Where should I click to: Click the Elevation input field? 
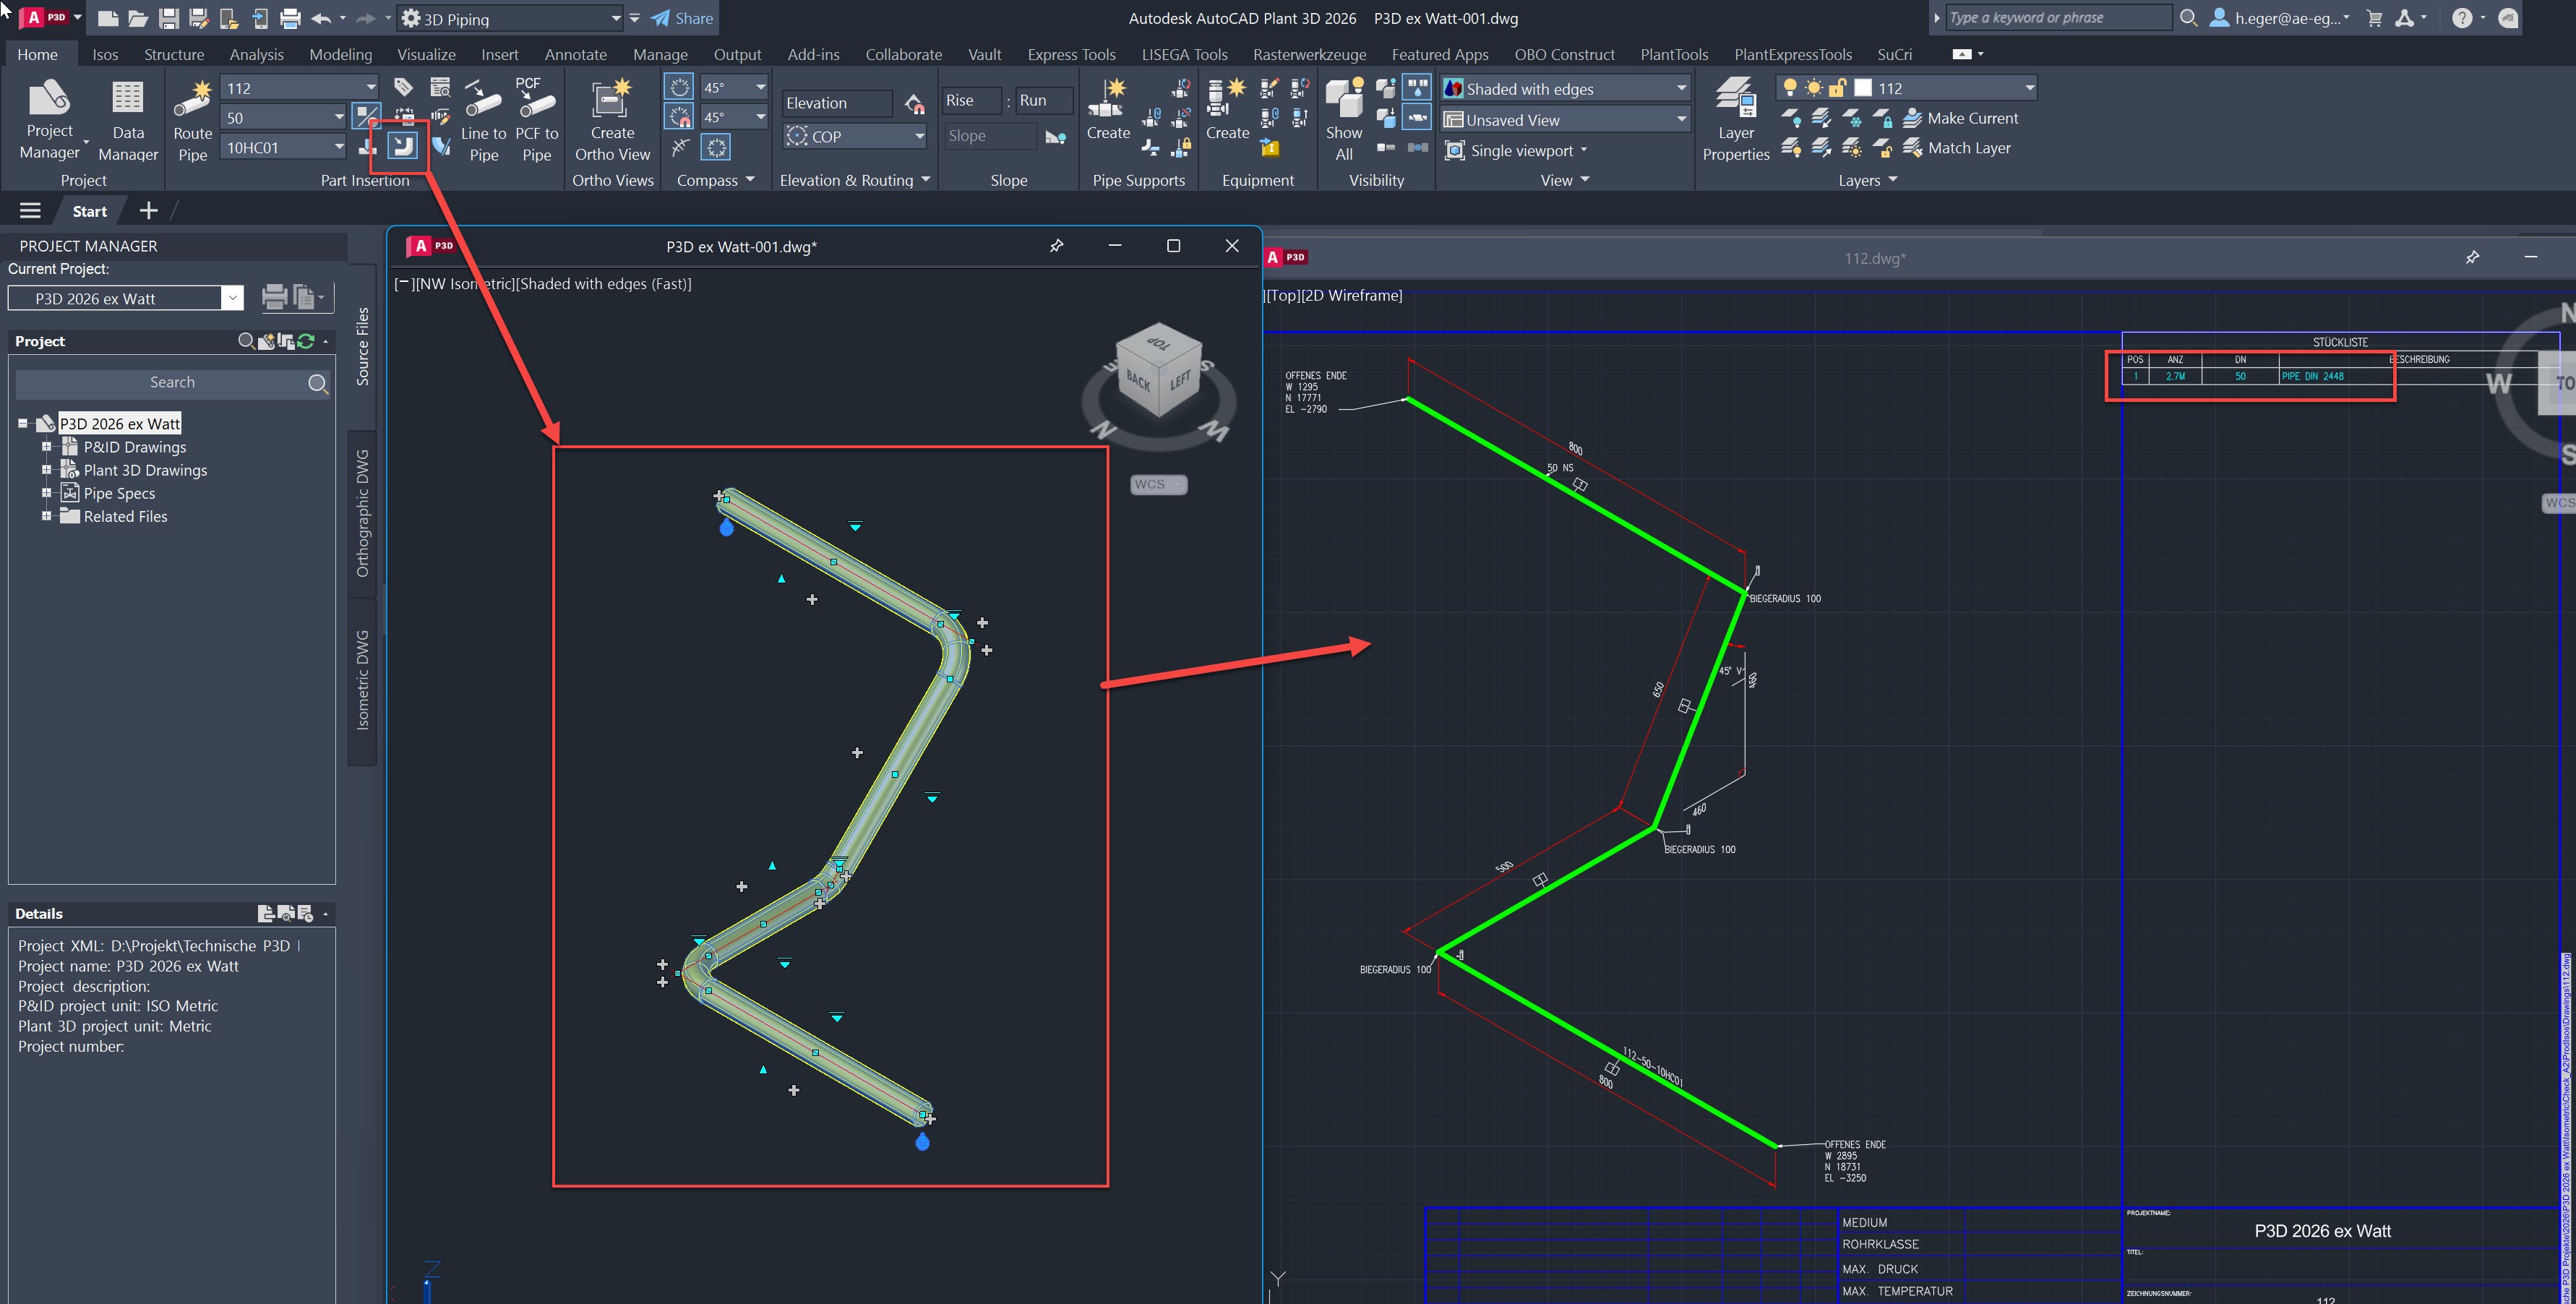[x=836, y=103]
